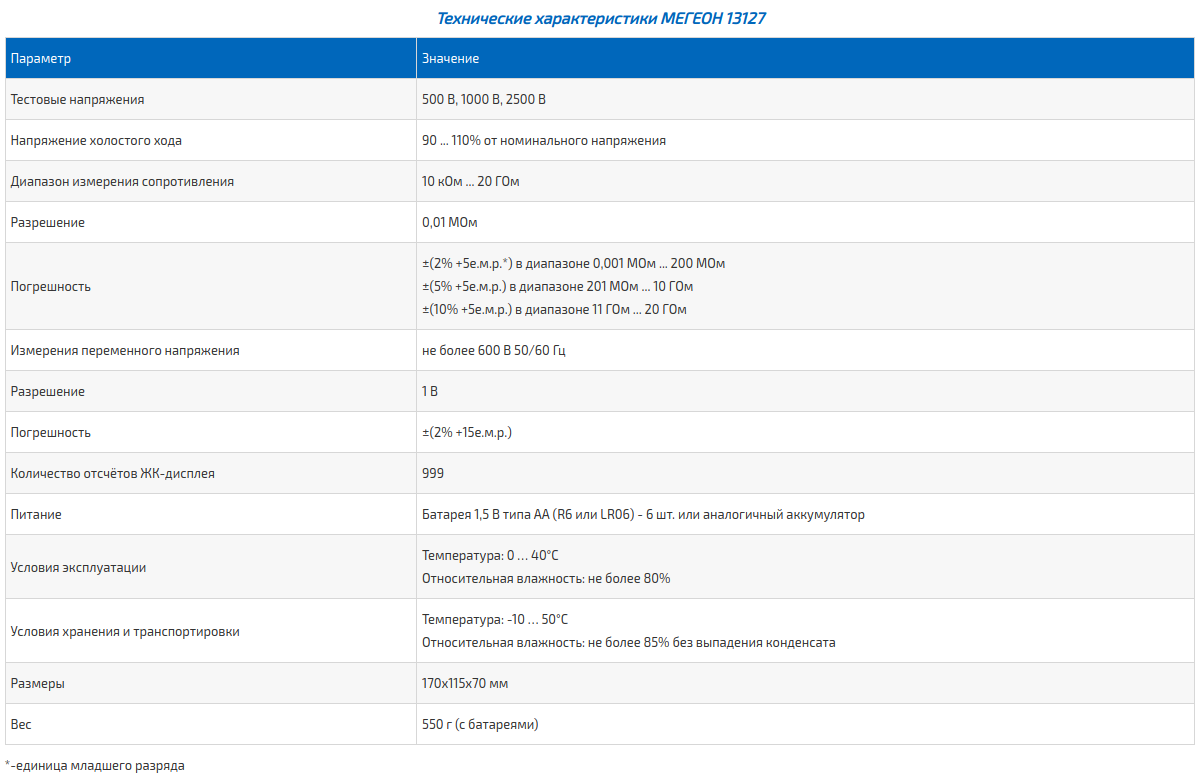Select the '±(2% +5е.м.р.*)' accuracy line
The width and height of the screenshot is (1195, 779).
pos(573,264)
